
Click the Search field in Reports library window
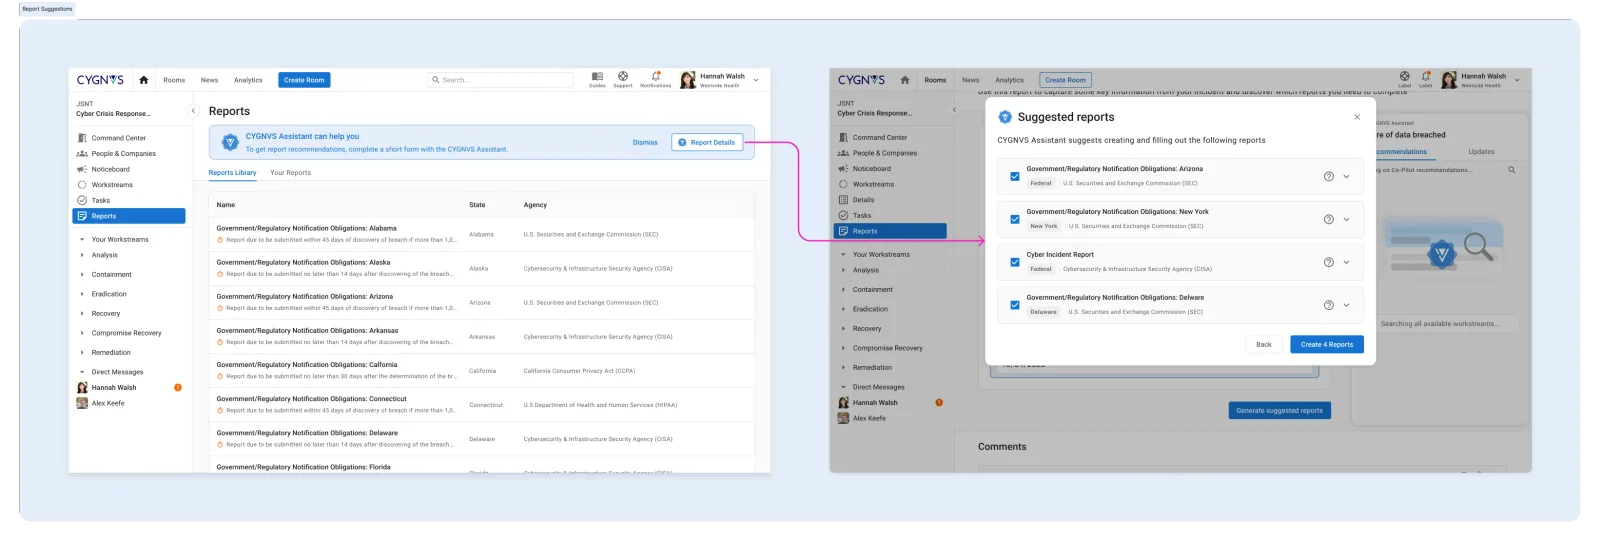coord(501,80)
